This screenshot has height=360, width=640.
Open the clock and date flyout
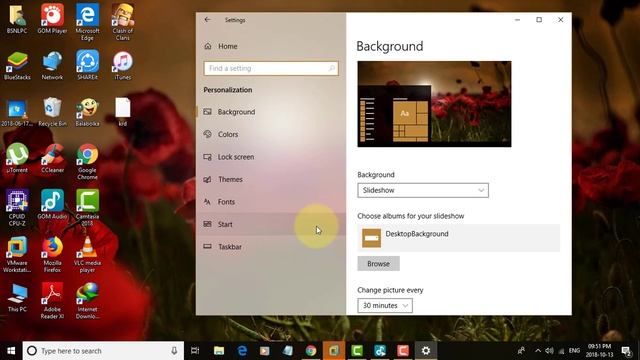tap(600, 351)
